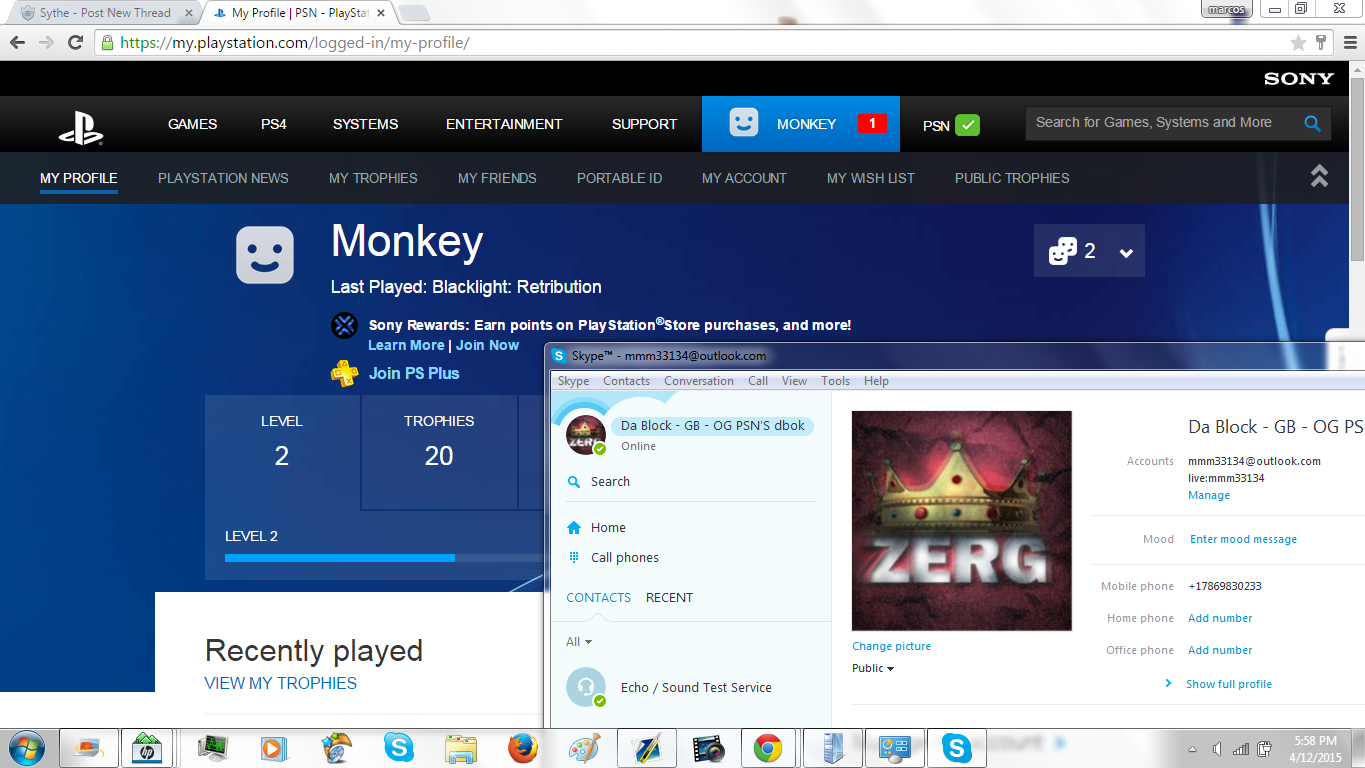Click the PlayStation logo icon
The width and height of the screenshot is (1365, 768).
[80, 126]
